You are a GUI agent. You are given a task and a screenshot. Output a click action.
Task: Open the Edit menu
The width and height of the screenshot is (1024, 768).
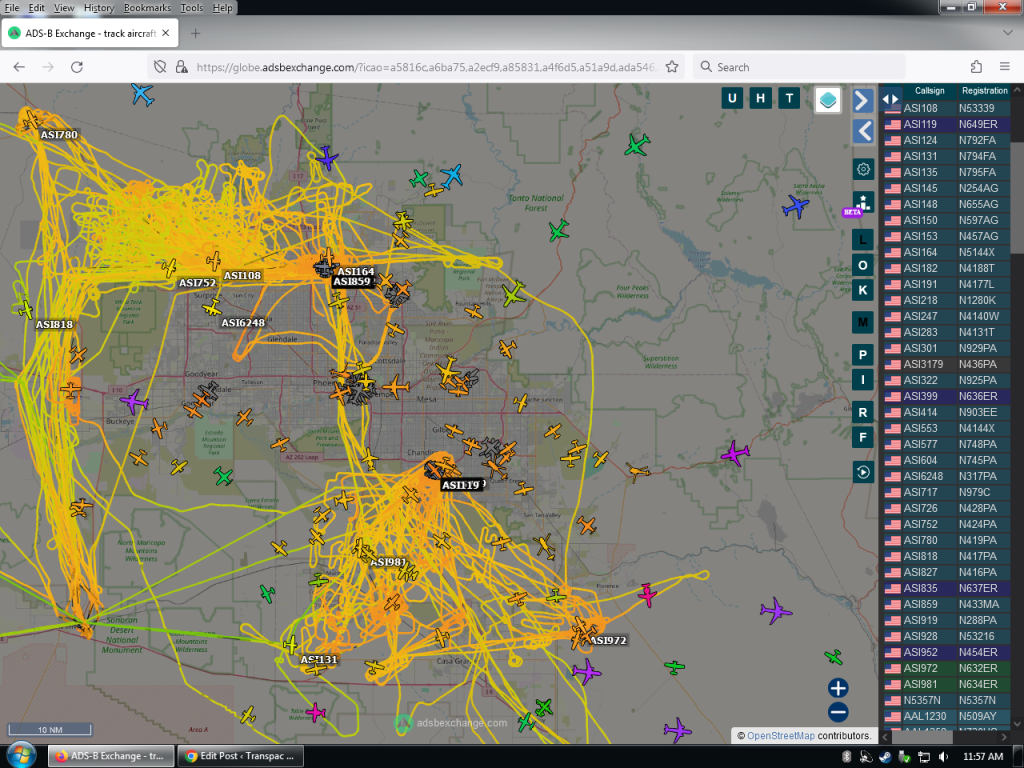click(x=37, y=8)
